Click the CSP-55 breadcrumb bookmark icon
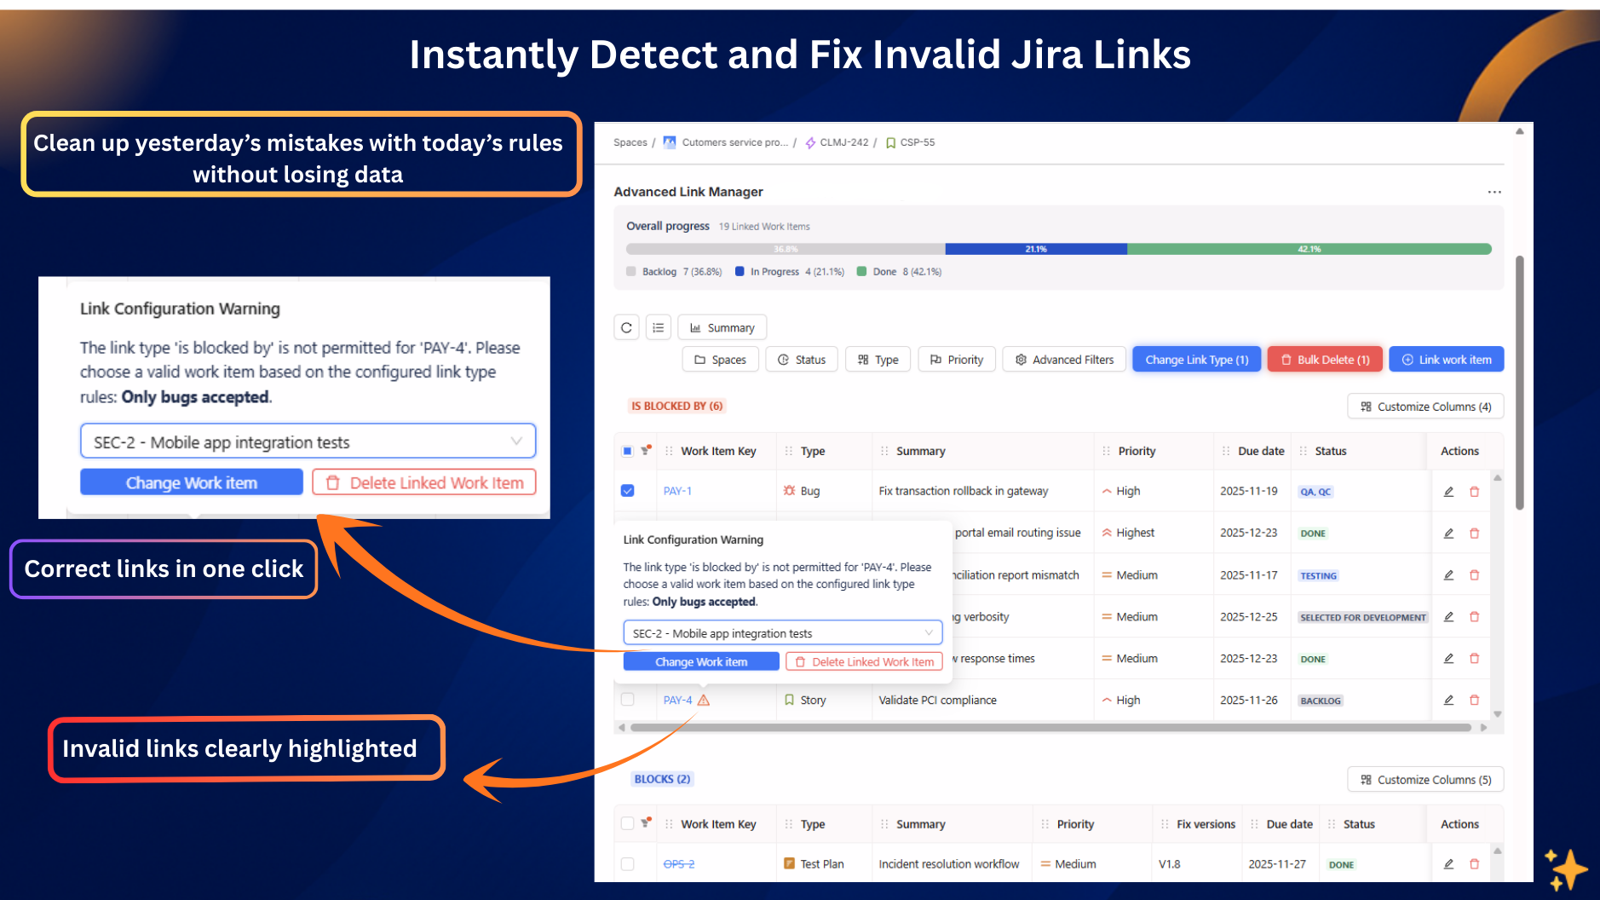The height and width of the screenshot is (900, 1600). (890, 143)
